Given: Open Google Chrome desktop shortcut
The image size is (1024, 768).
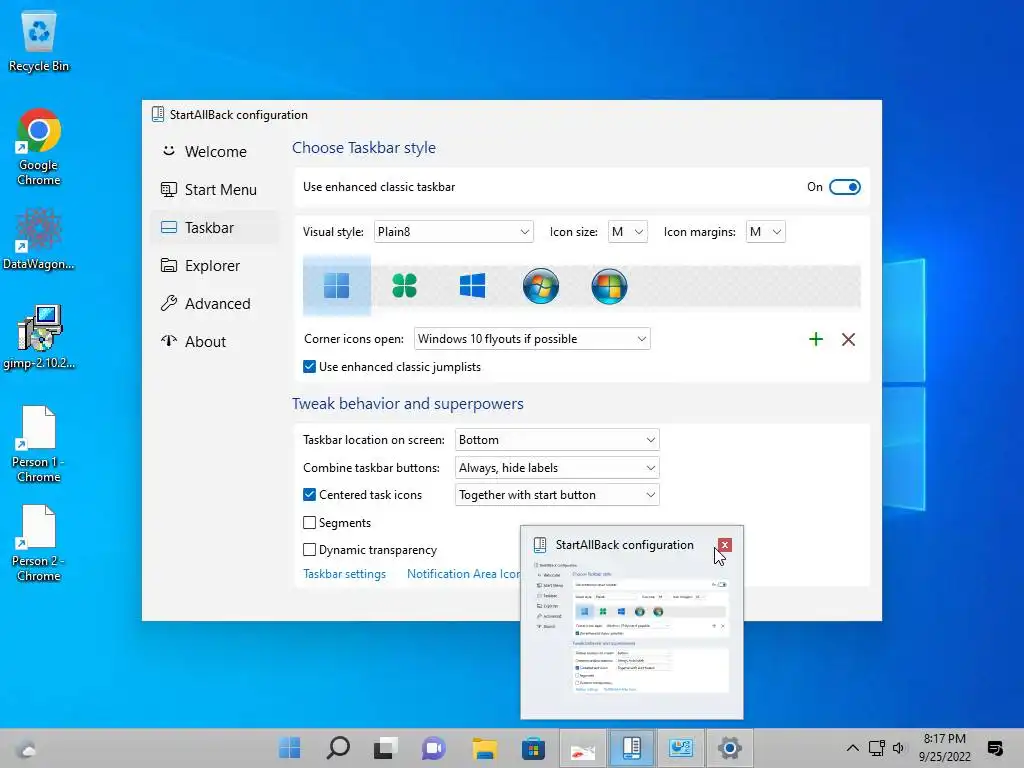Looking at the screenshot, I should coord(39,148).
